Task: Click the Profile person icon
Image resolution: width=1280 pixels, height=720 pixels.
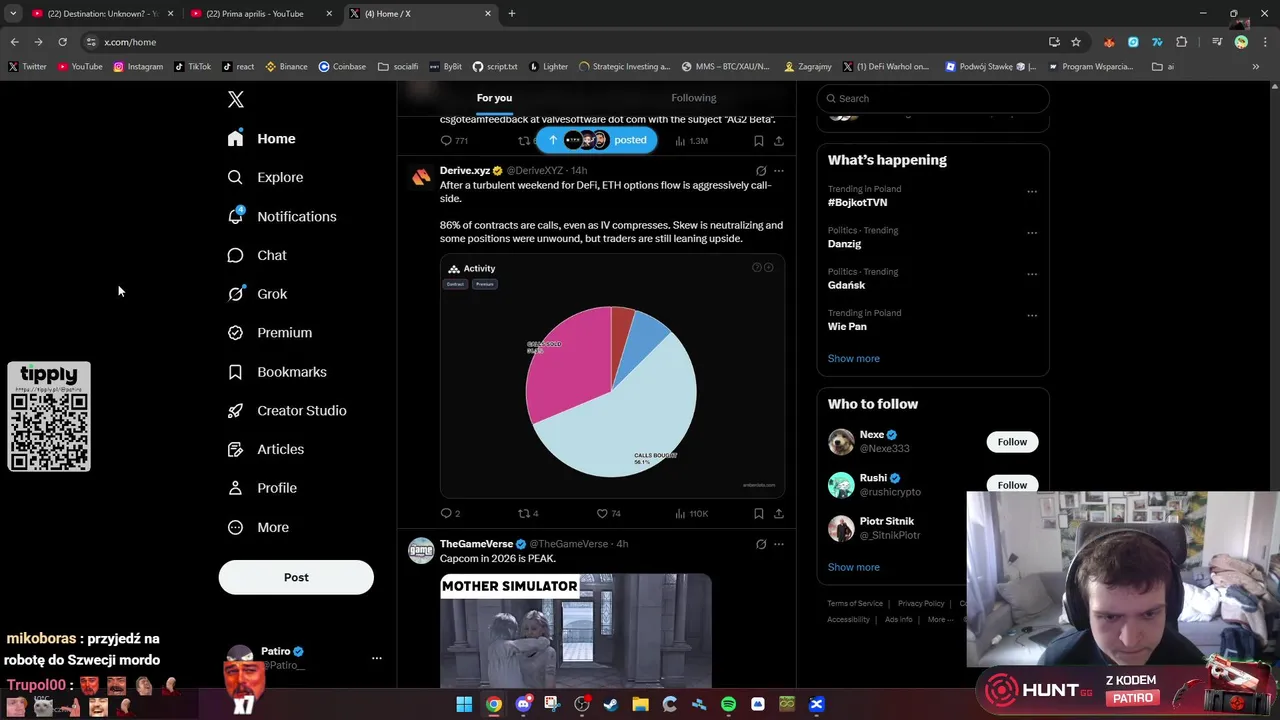Action: click(235, 488)
